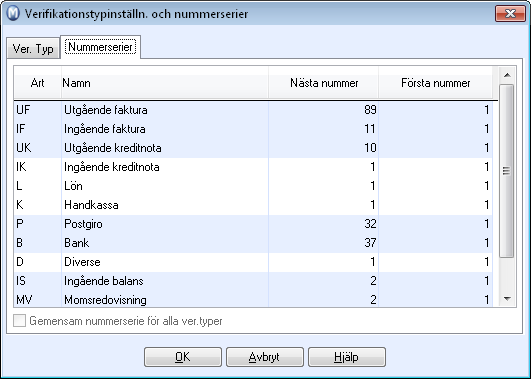
Task: Edit next number 32 for Postgiro
Action: click(323, 224)
